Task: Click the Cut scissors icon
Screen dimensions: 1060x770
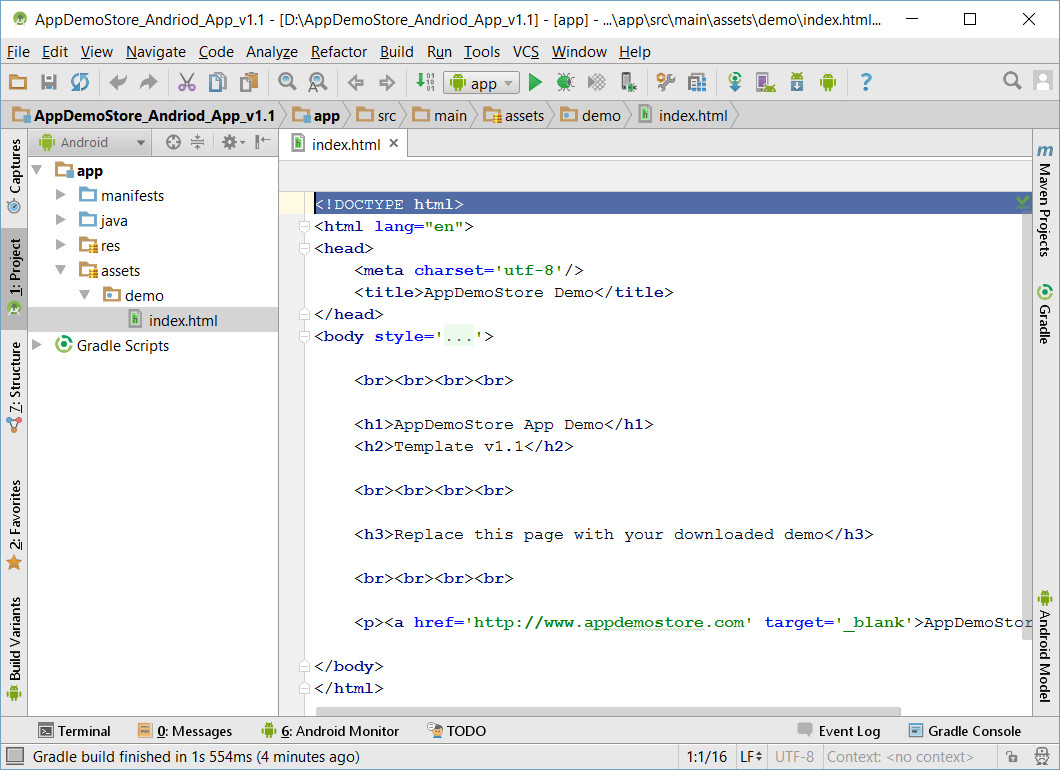Action: [x=187, y=82]
